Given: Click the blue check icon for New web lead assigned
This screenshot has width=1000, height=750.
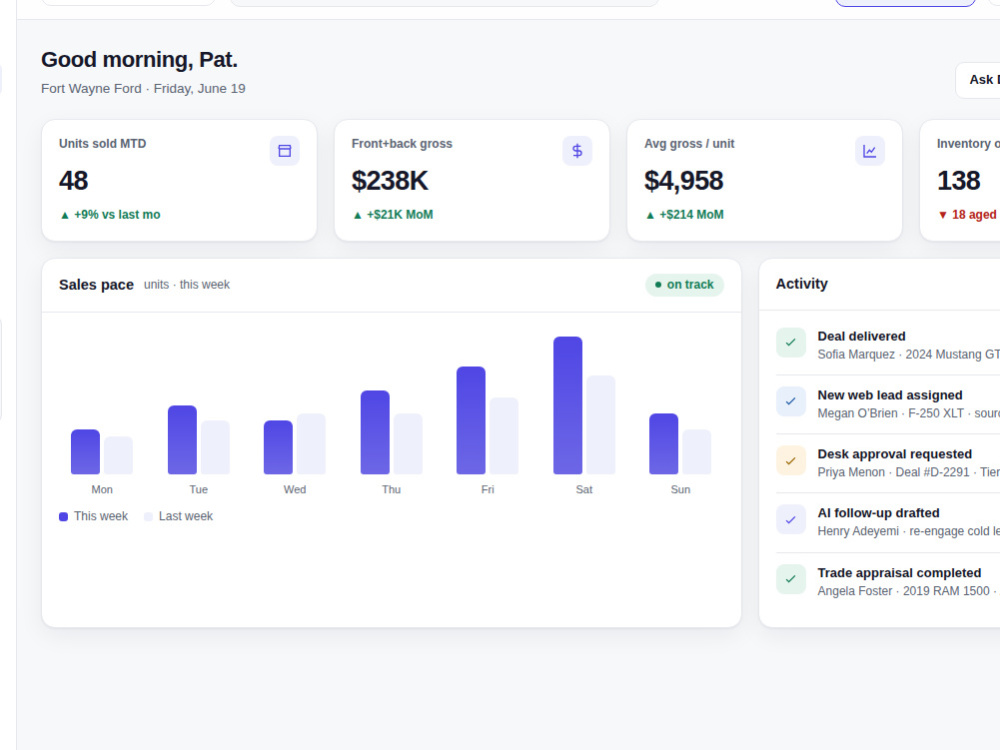Looking at the screenshot, I should coord(791,402).
